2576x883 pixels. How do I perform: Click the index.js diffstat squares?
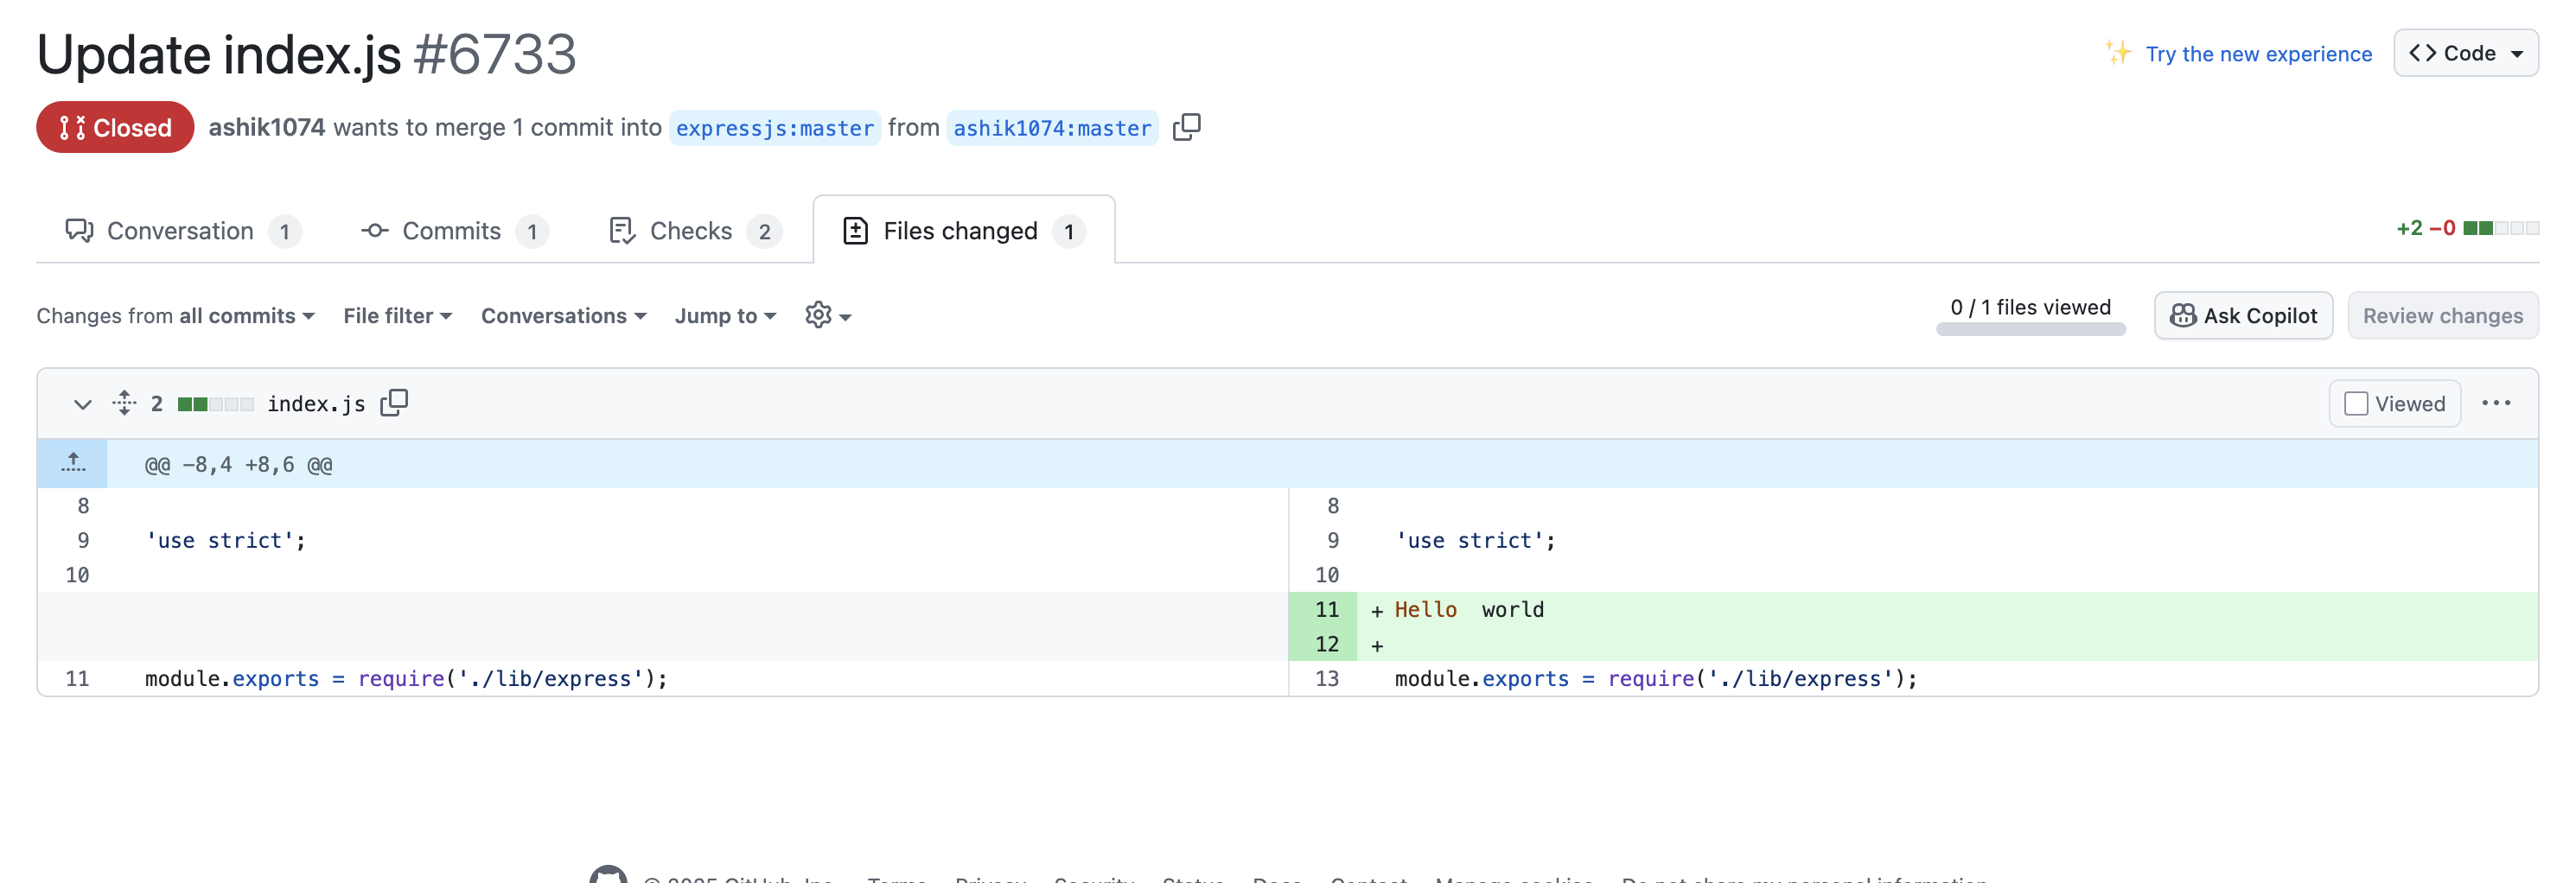click(x=215, y=404)
